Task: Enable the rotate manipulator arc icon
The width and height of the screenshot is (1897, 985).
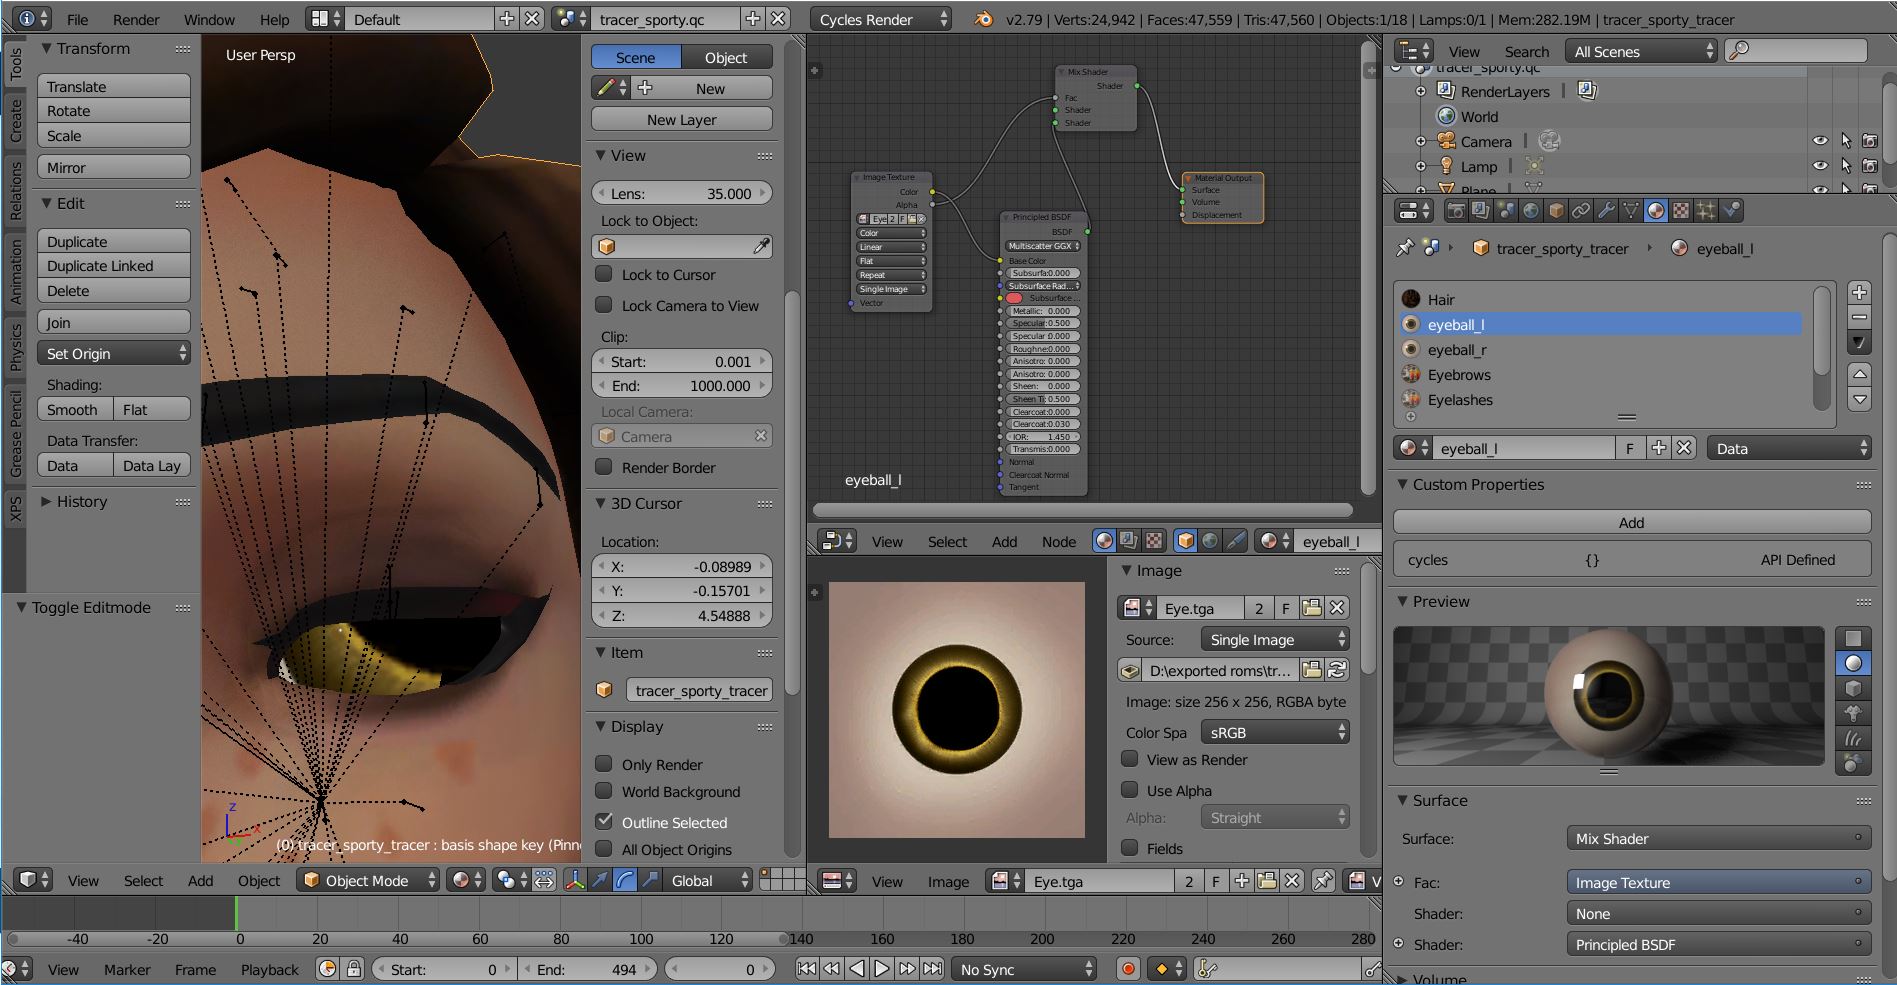Action: [625, 880]
